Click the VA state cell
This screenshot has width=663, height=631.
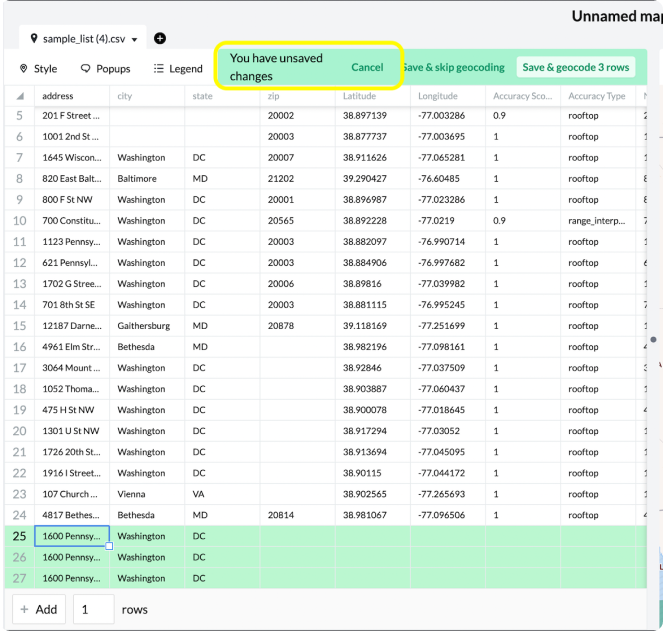tap(222, 494)
